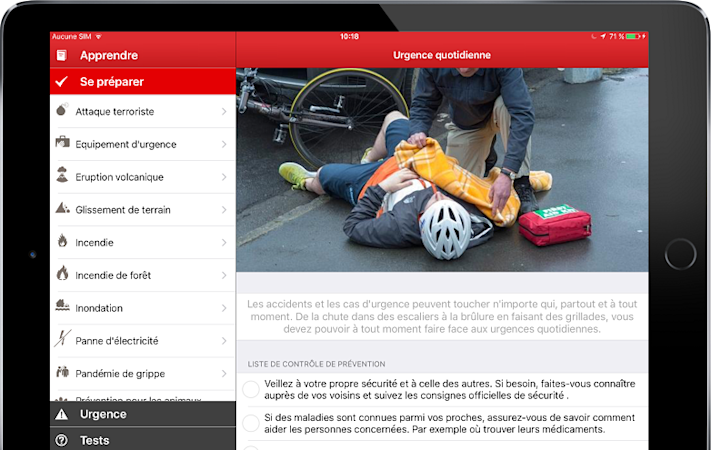Tap the injured cyclist photo
This screenshot has height=450, width=711.
pyautogui.click(x=442, y=170)
